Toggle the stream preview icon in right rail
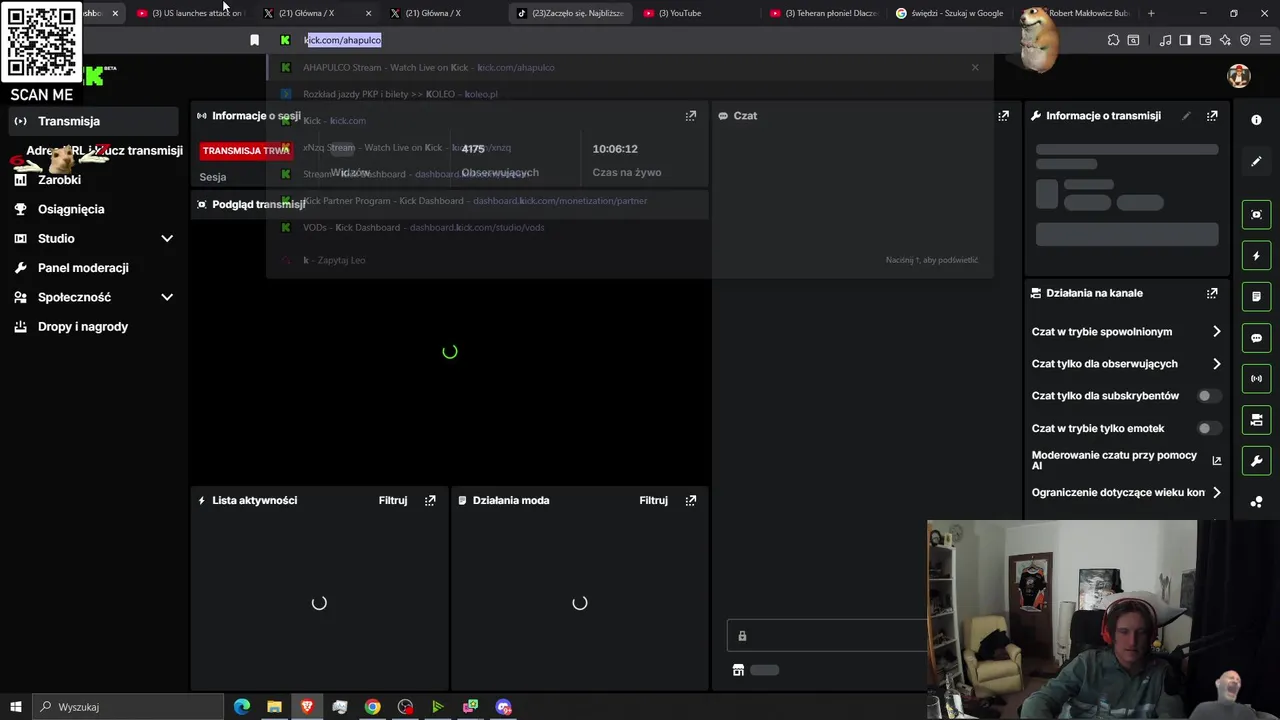Screen dimensions: 1280x720 [1256, 215]
